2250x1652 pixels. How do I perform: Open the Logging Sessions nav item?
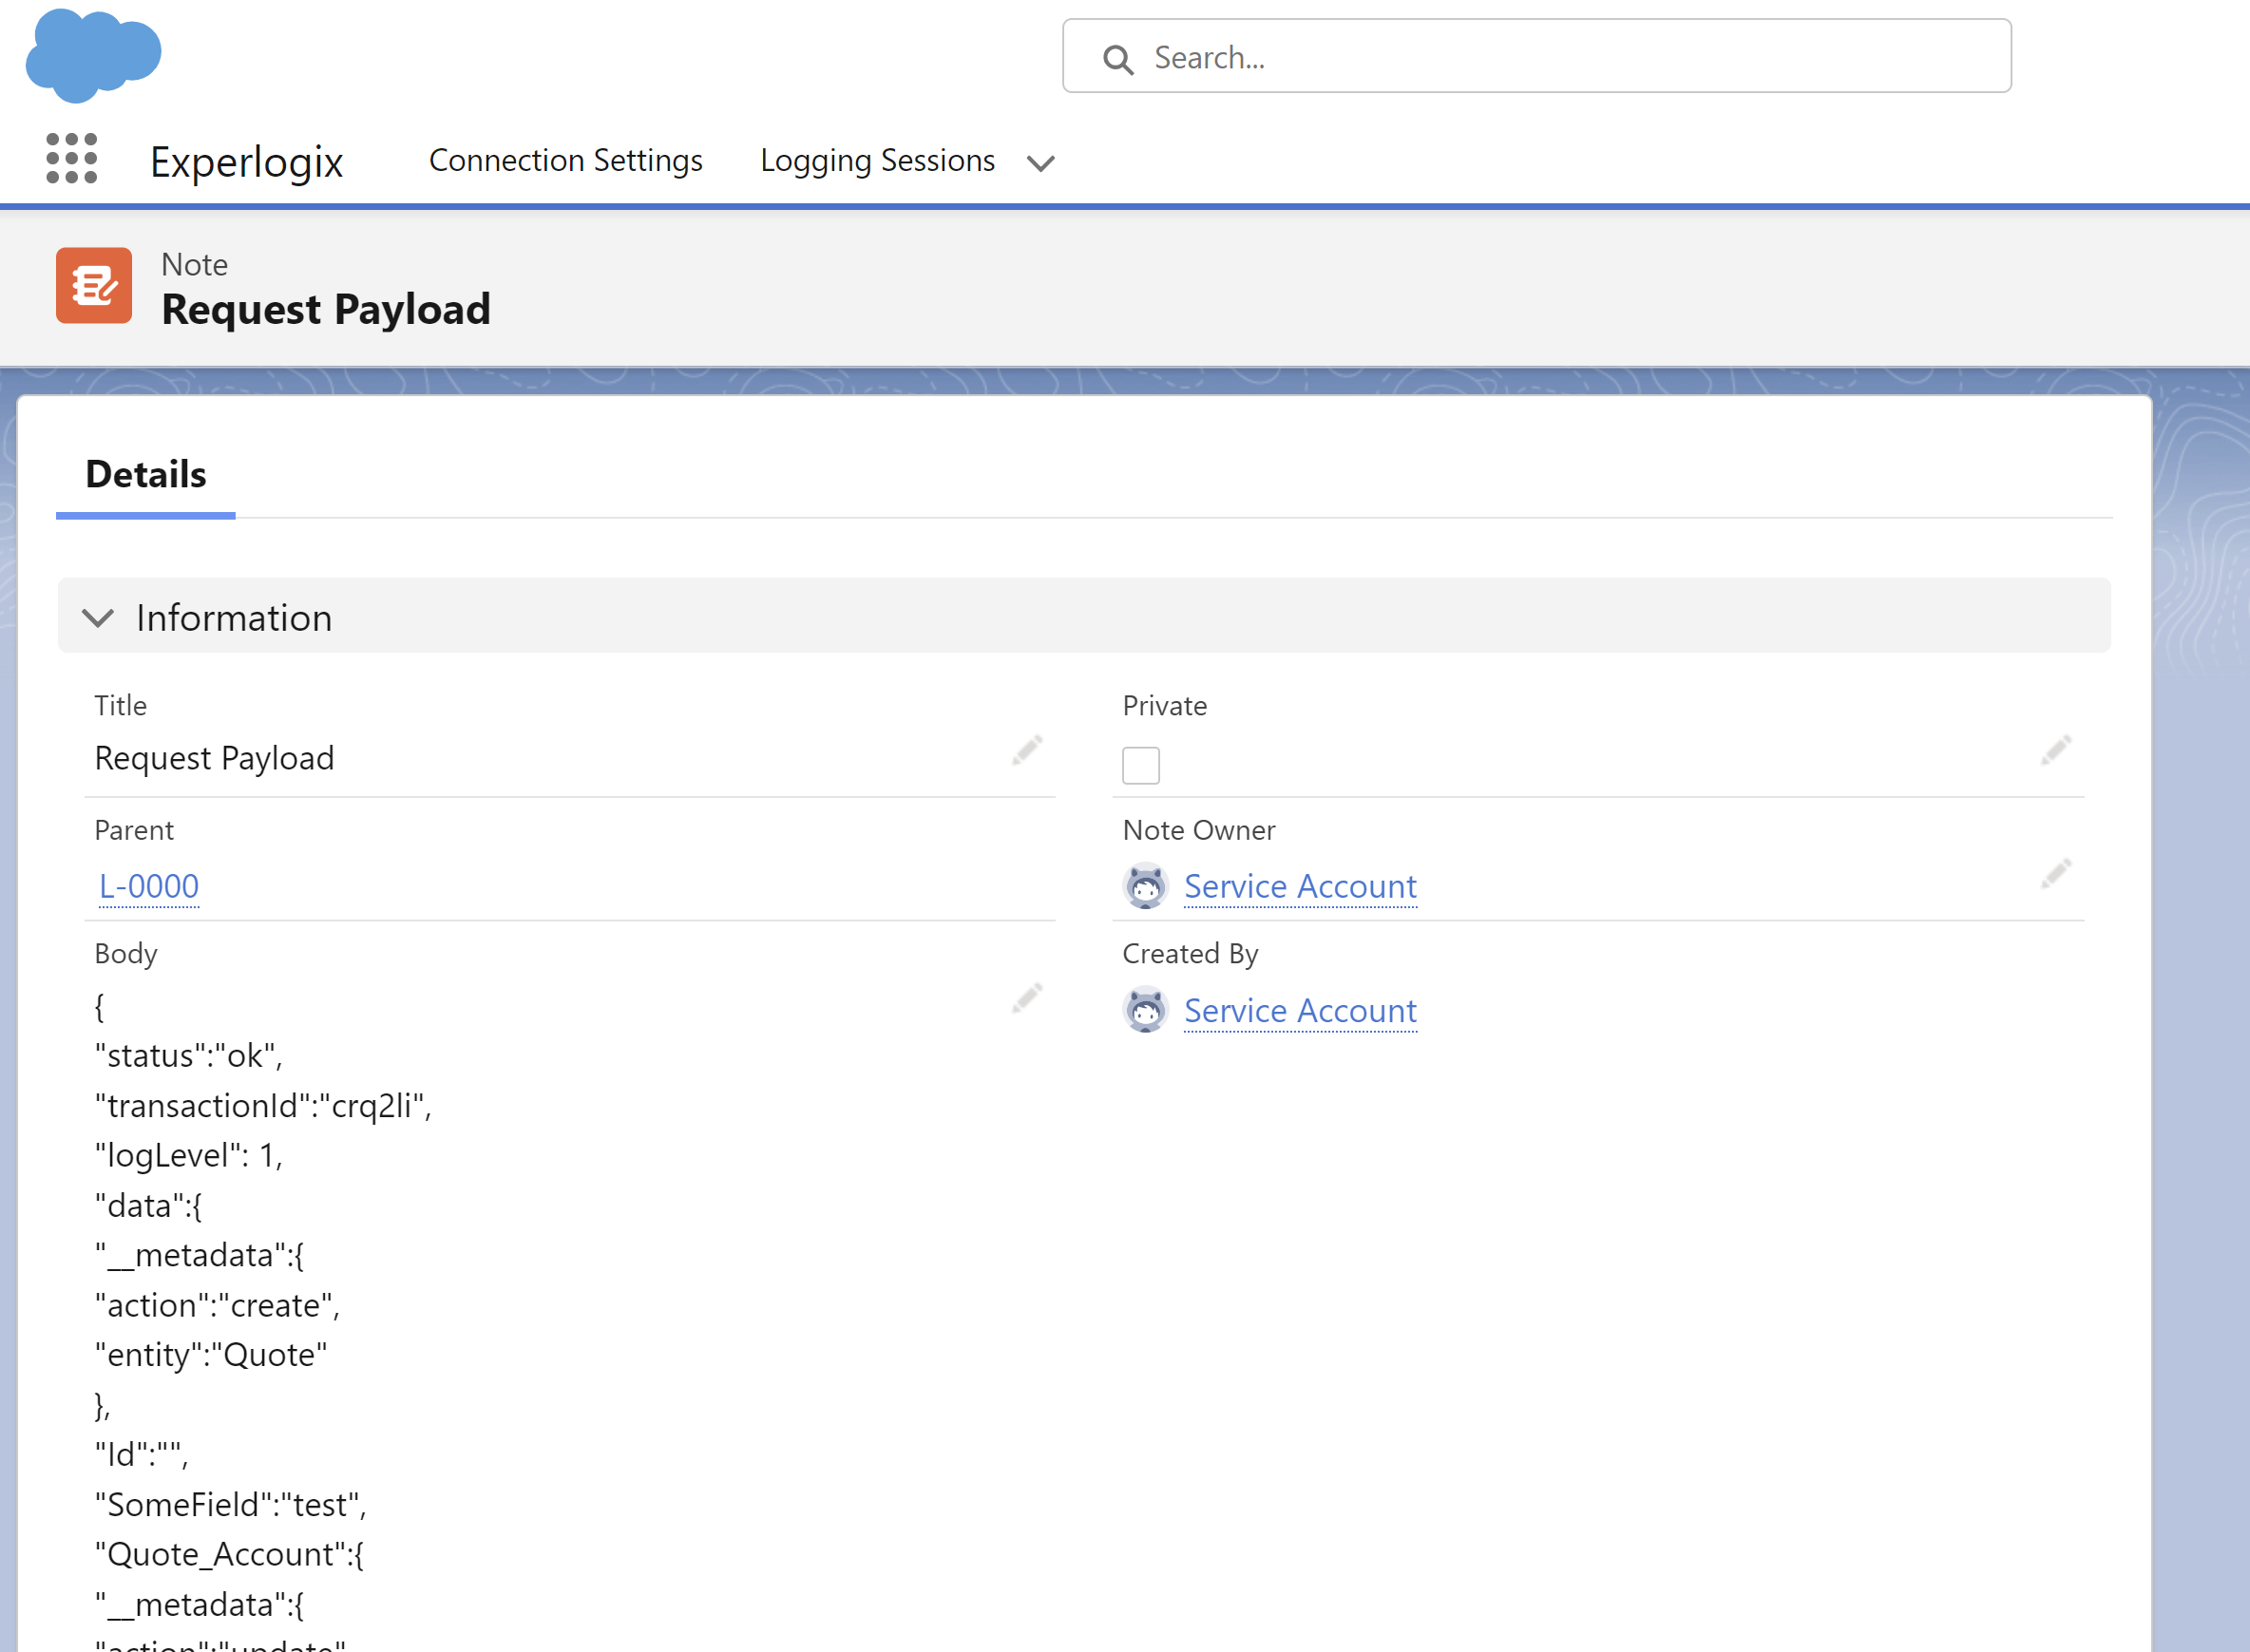pos(878,160)
